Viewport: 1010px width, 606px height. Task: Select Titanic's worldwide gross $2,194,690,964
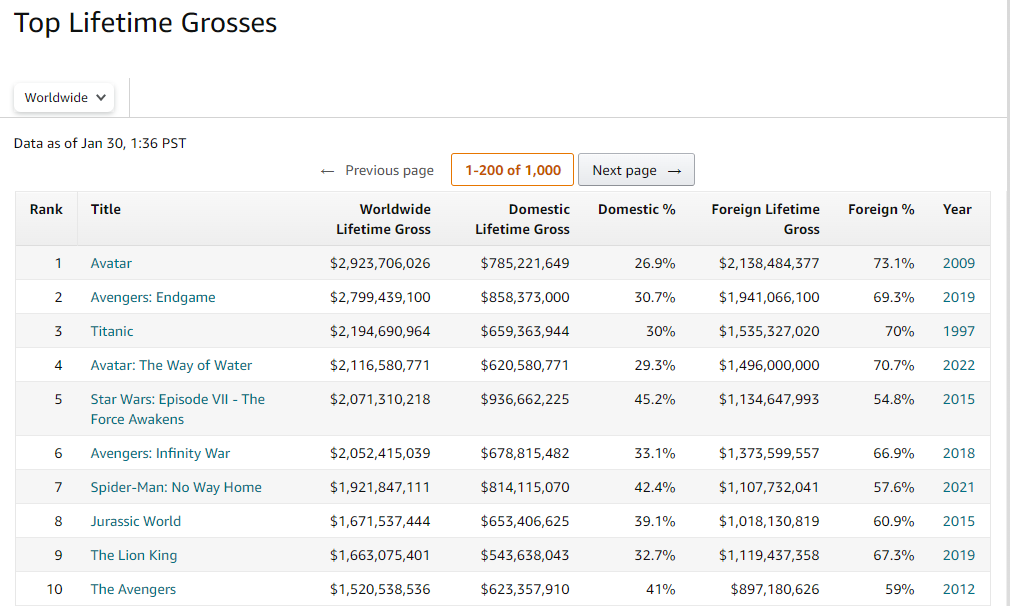coord(380,332)
